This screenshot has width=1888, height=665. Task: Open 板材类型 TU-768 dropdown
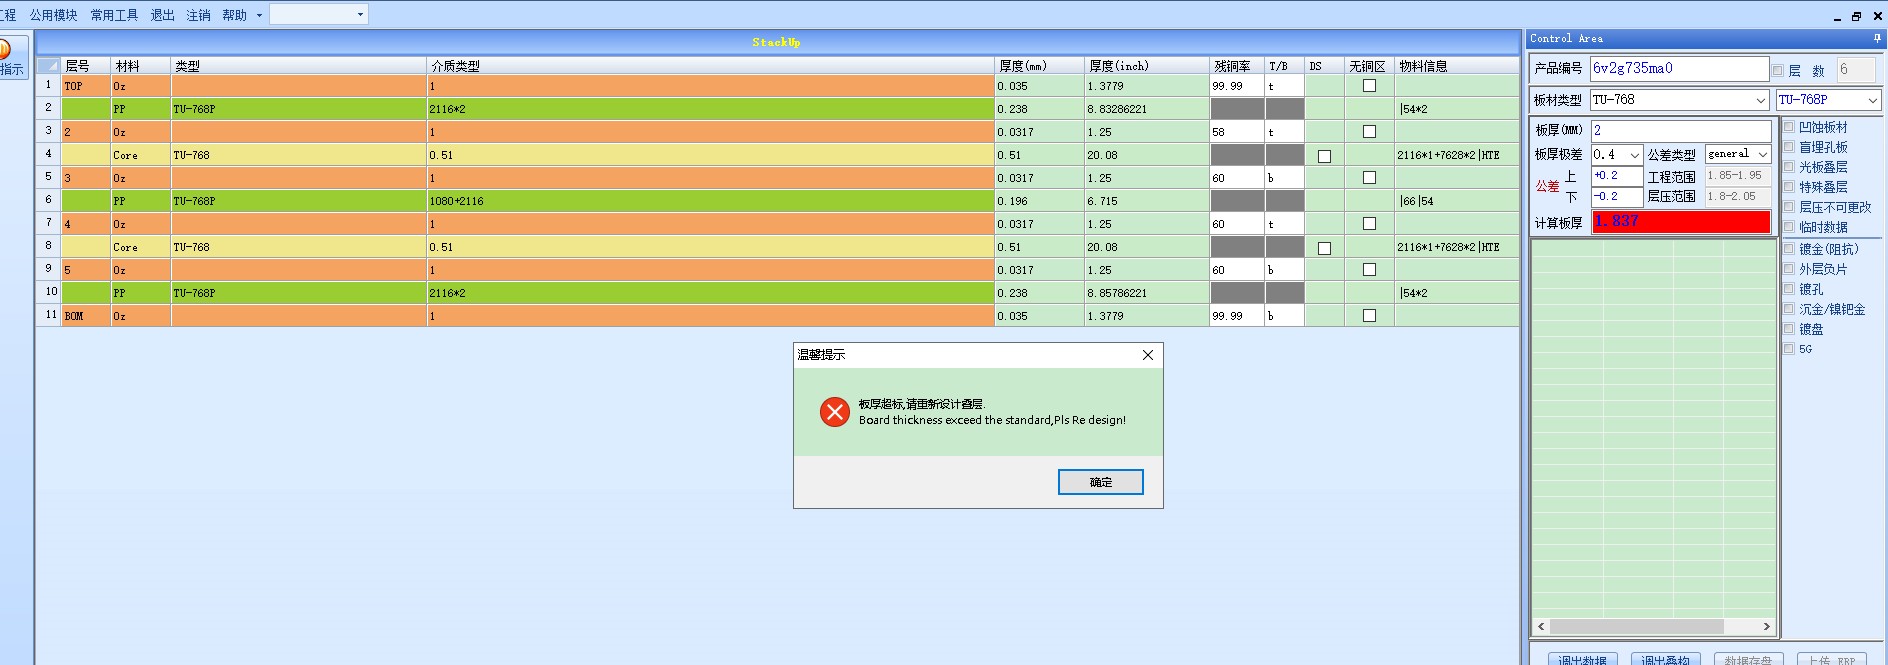coord(1761,100)
